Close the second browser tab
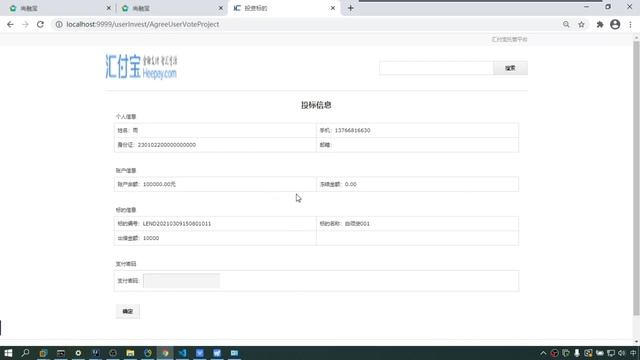The width and height of the screenshot is (640, 360). tap(221, 8)
